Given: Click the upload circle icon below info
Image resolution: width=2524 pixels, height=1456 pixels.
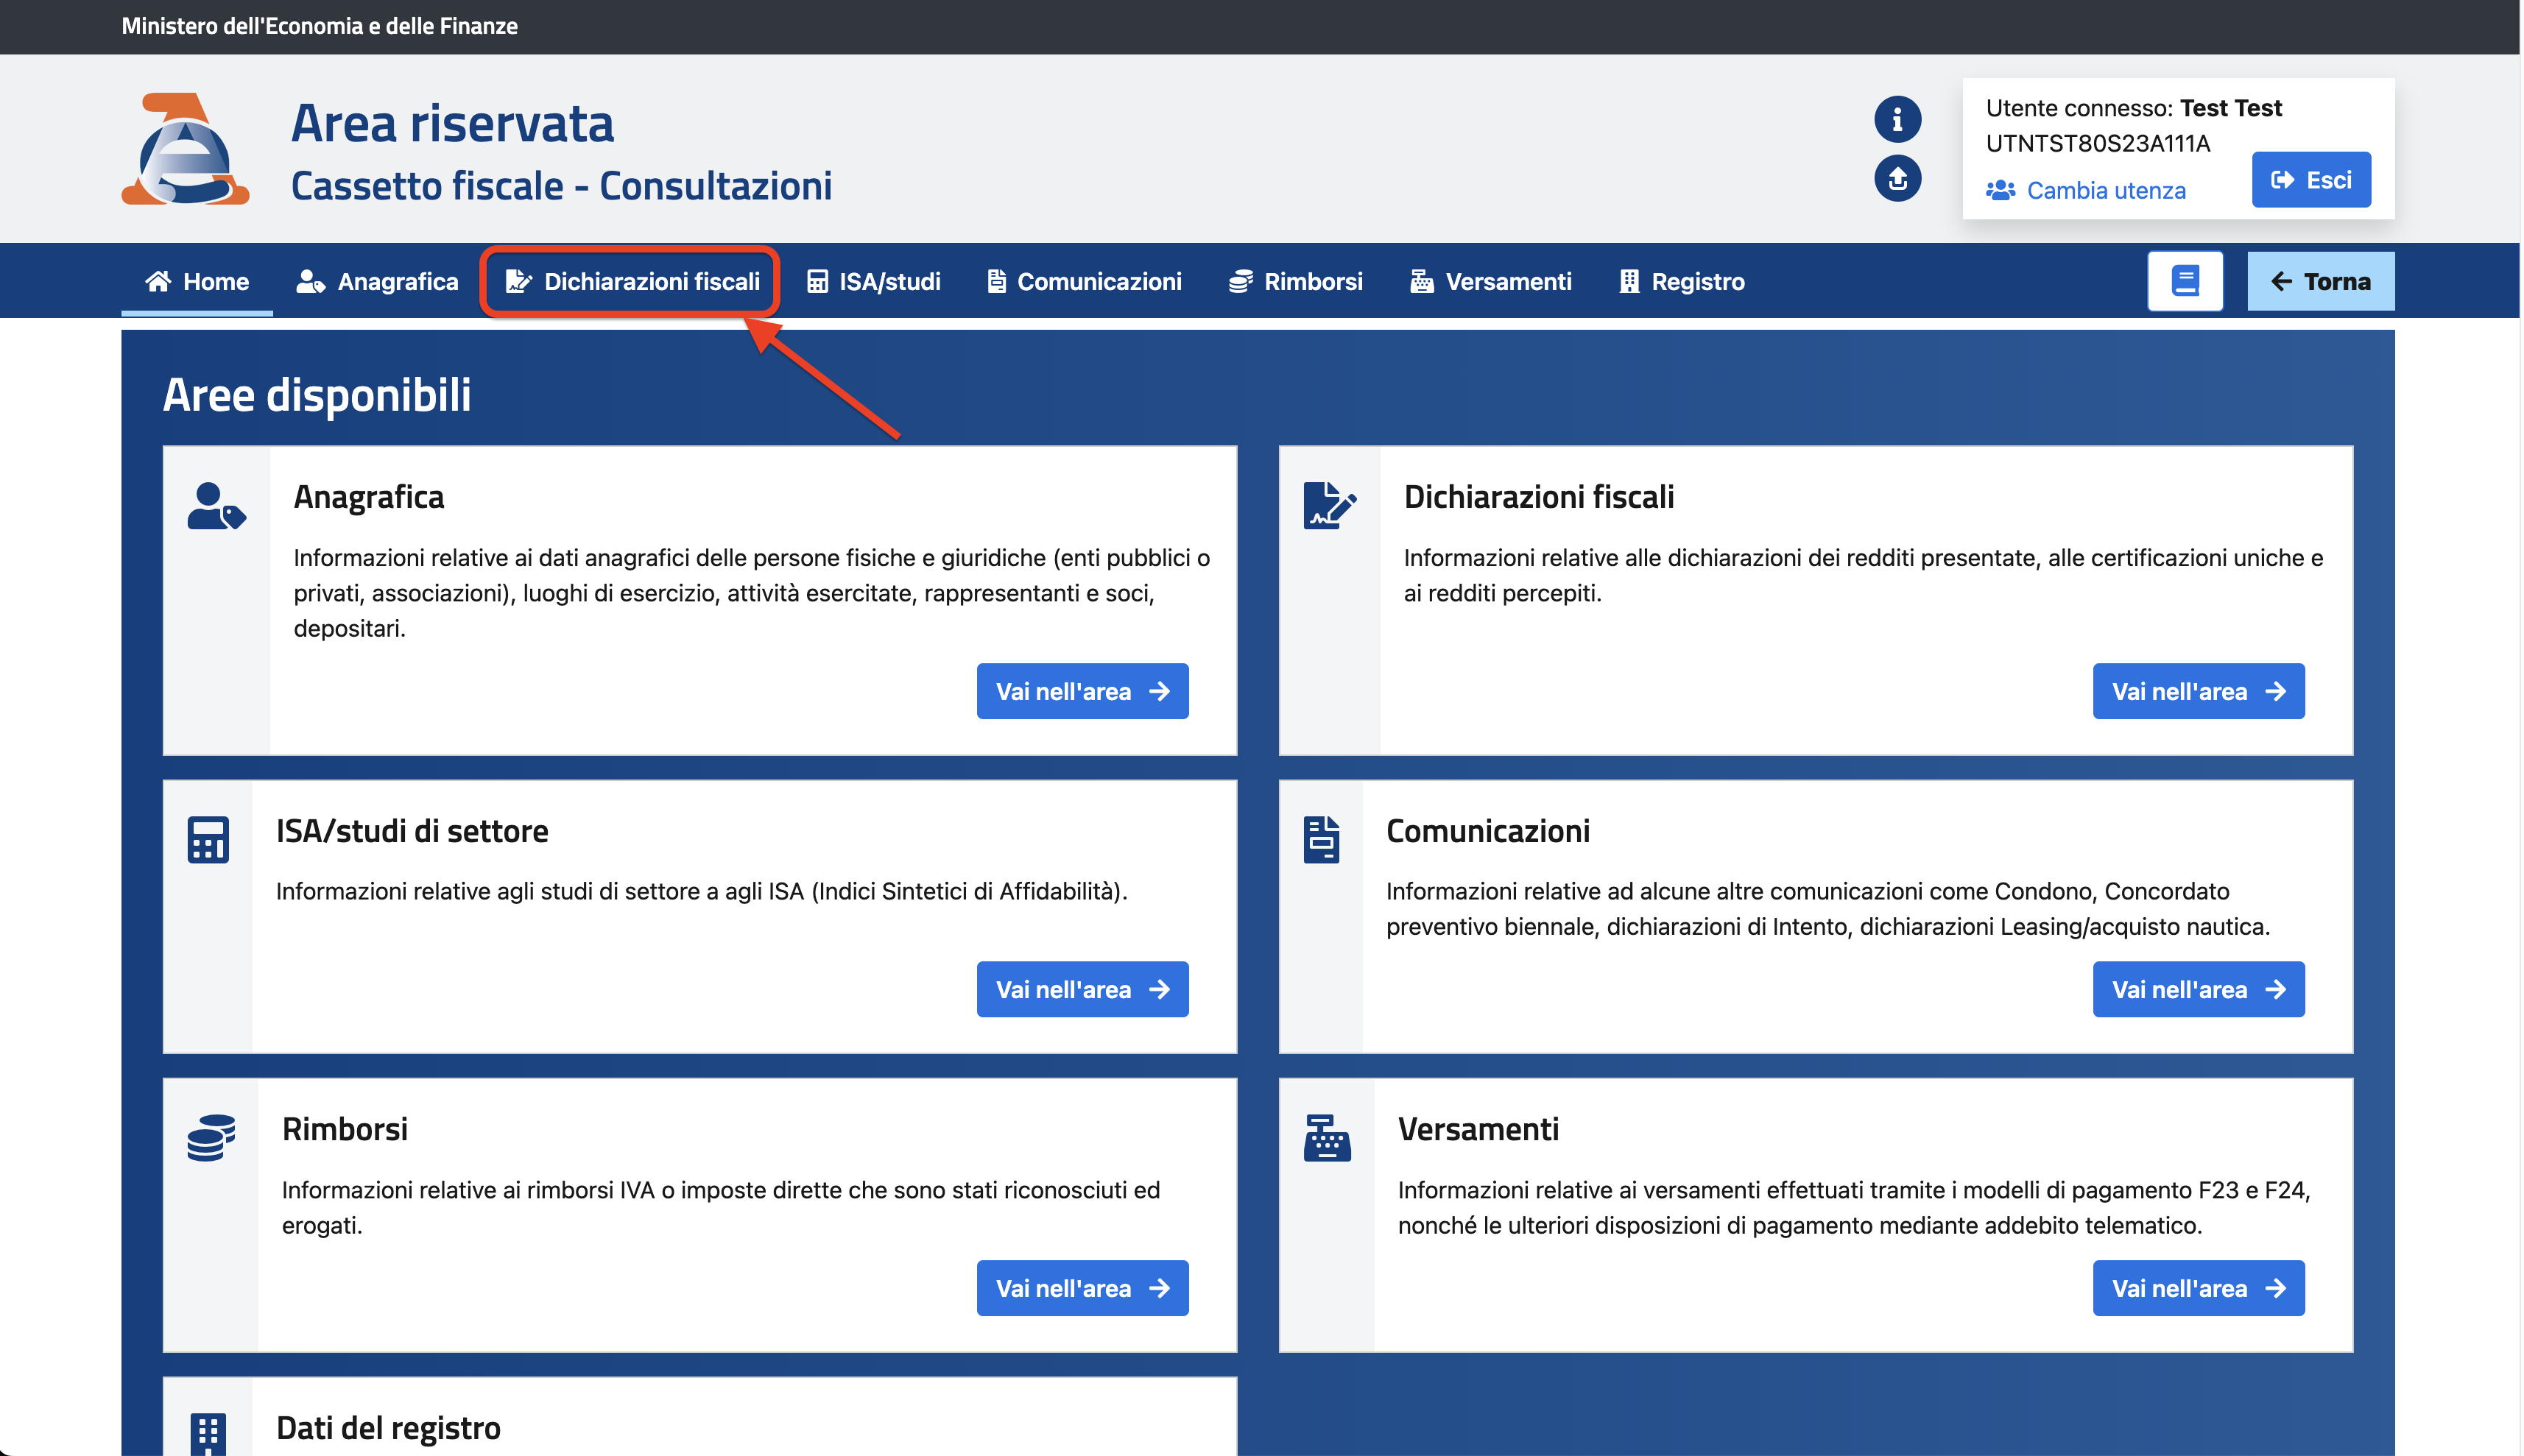Looking at the screenshot, I should 1897,178.
